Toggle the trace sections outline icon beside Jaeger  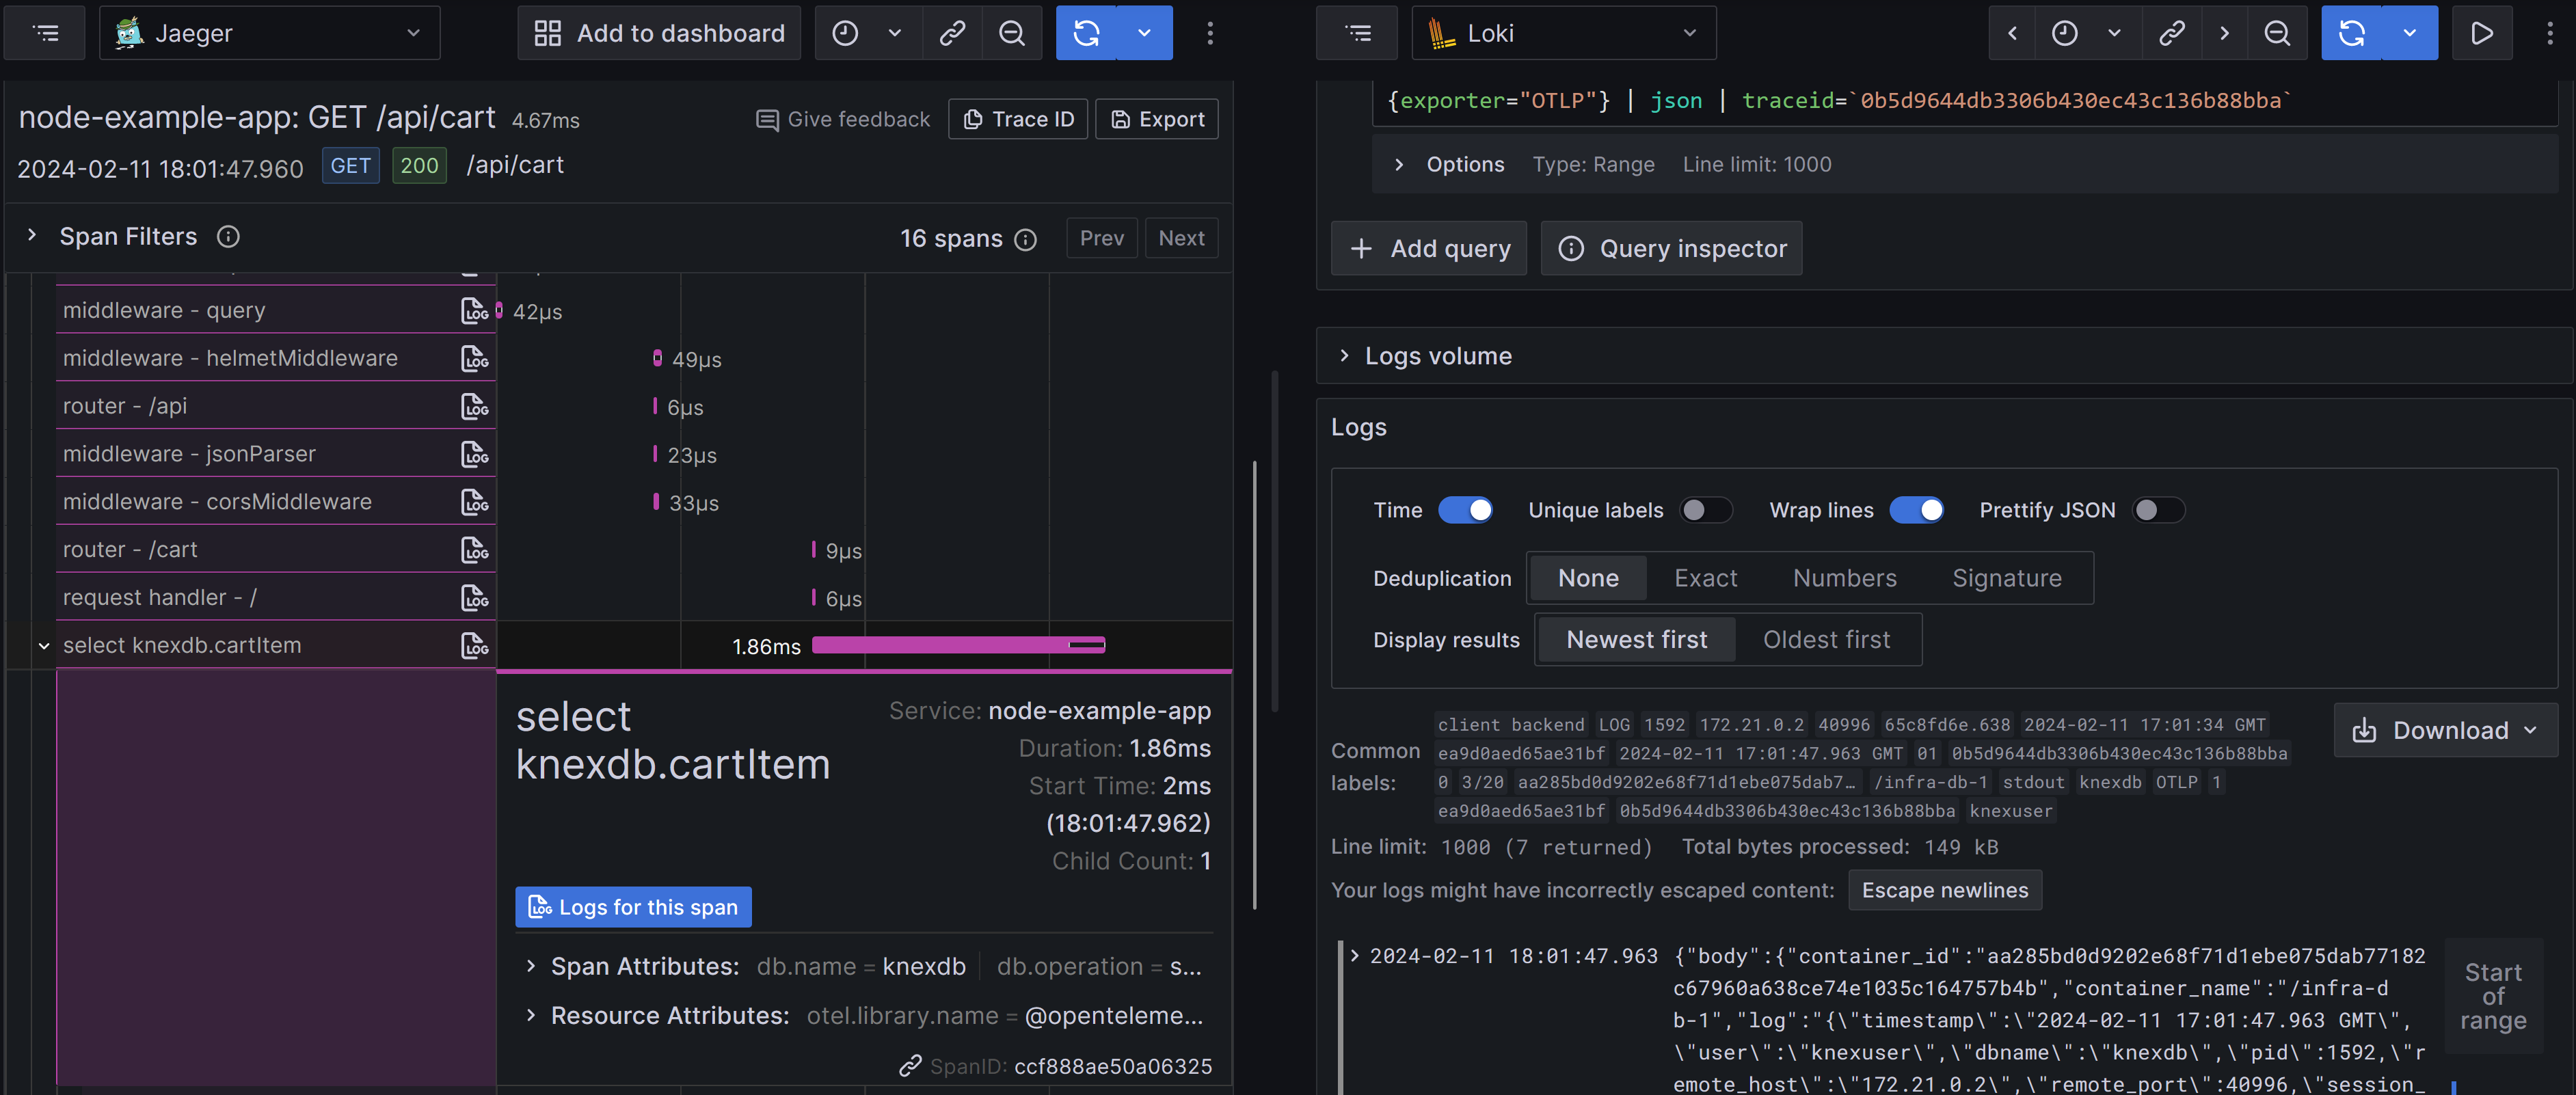(44, 32)
